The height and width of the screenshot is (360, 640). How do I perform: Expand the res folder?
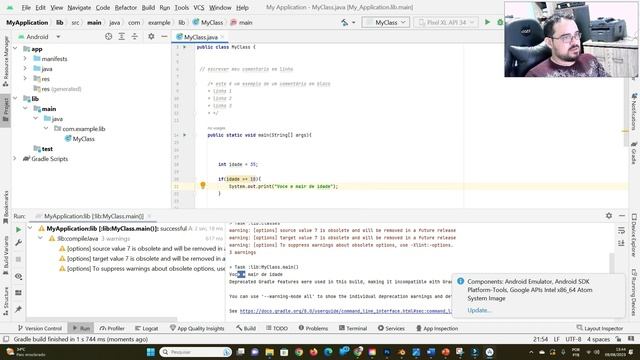25,78
